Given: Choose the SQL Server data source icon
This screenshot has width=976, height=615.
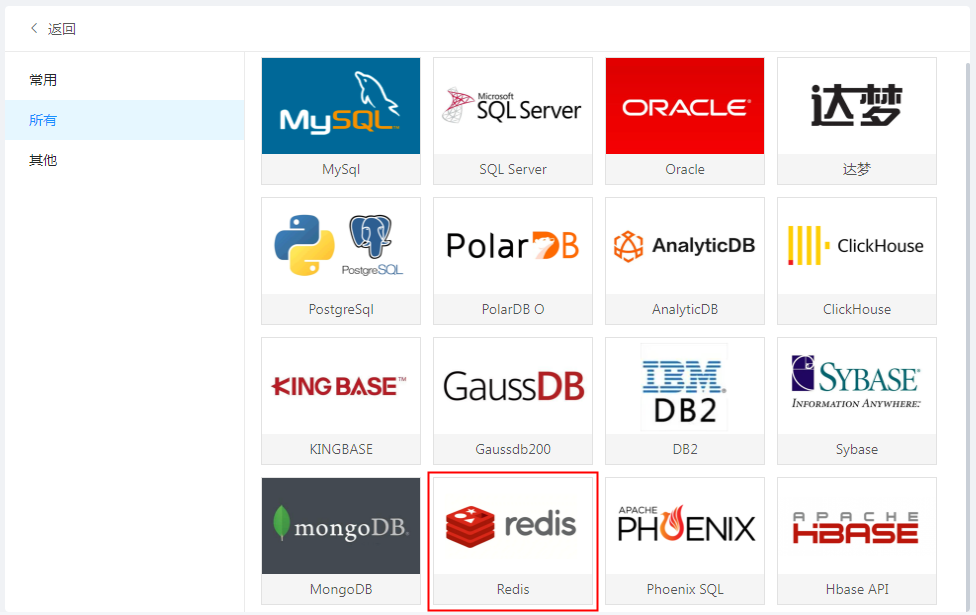Looking at the screenshot, I should [x=513, y=106].
